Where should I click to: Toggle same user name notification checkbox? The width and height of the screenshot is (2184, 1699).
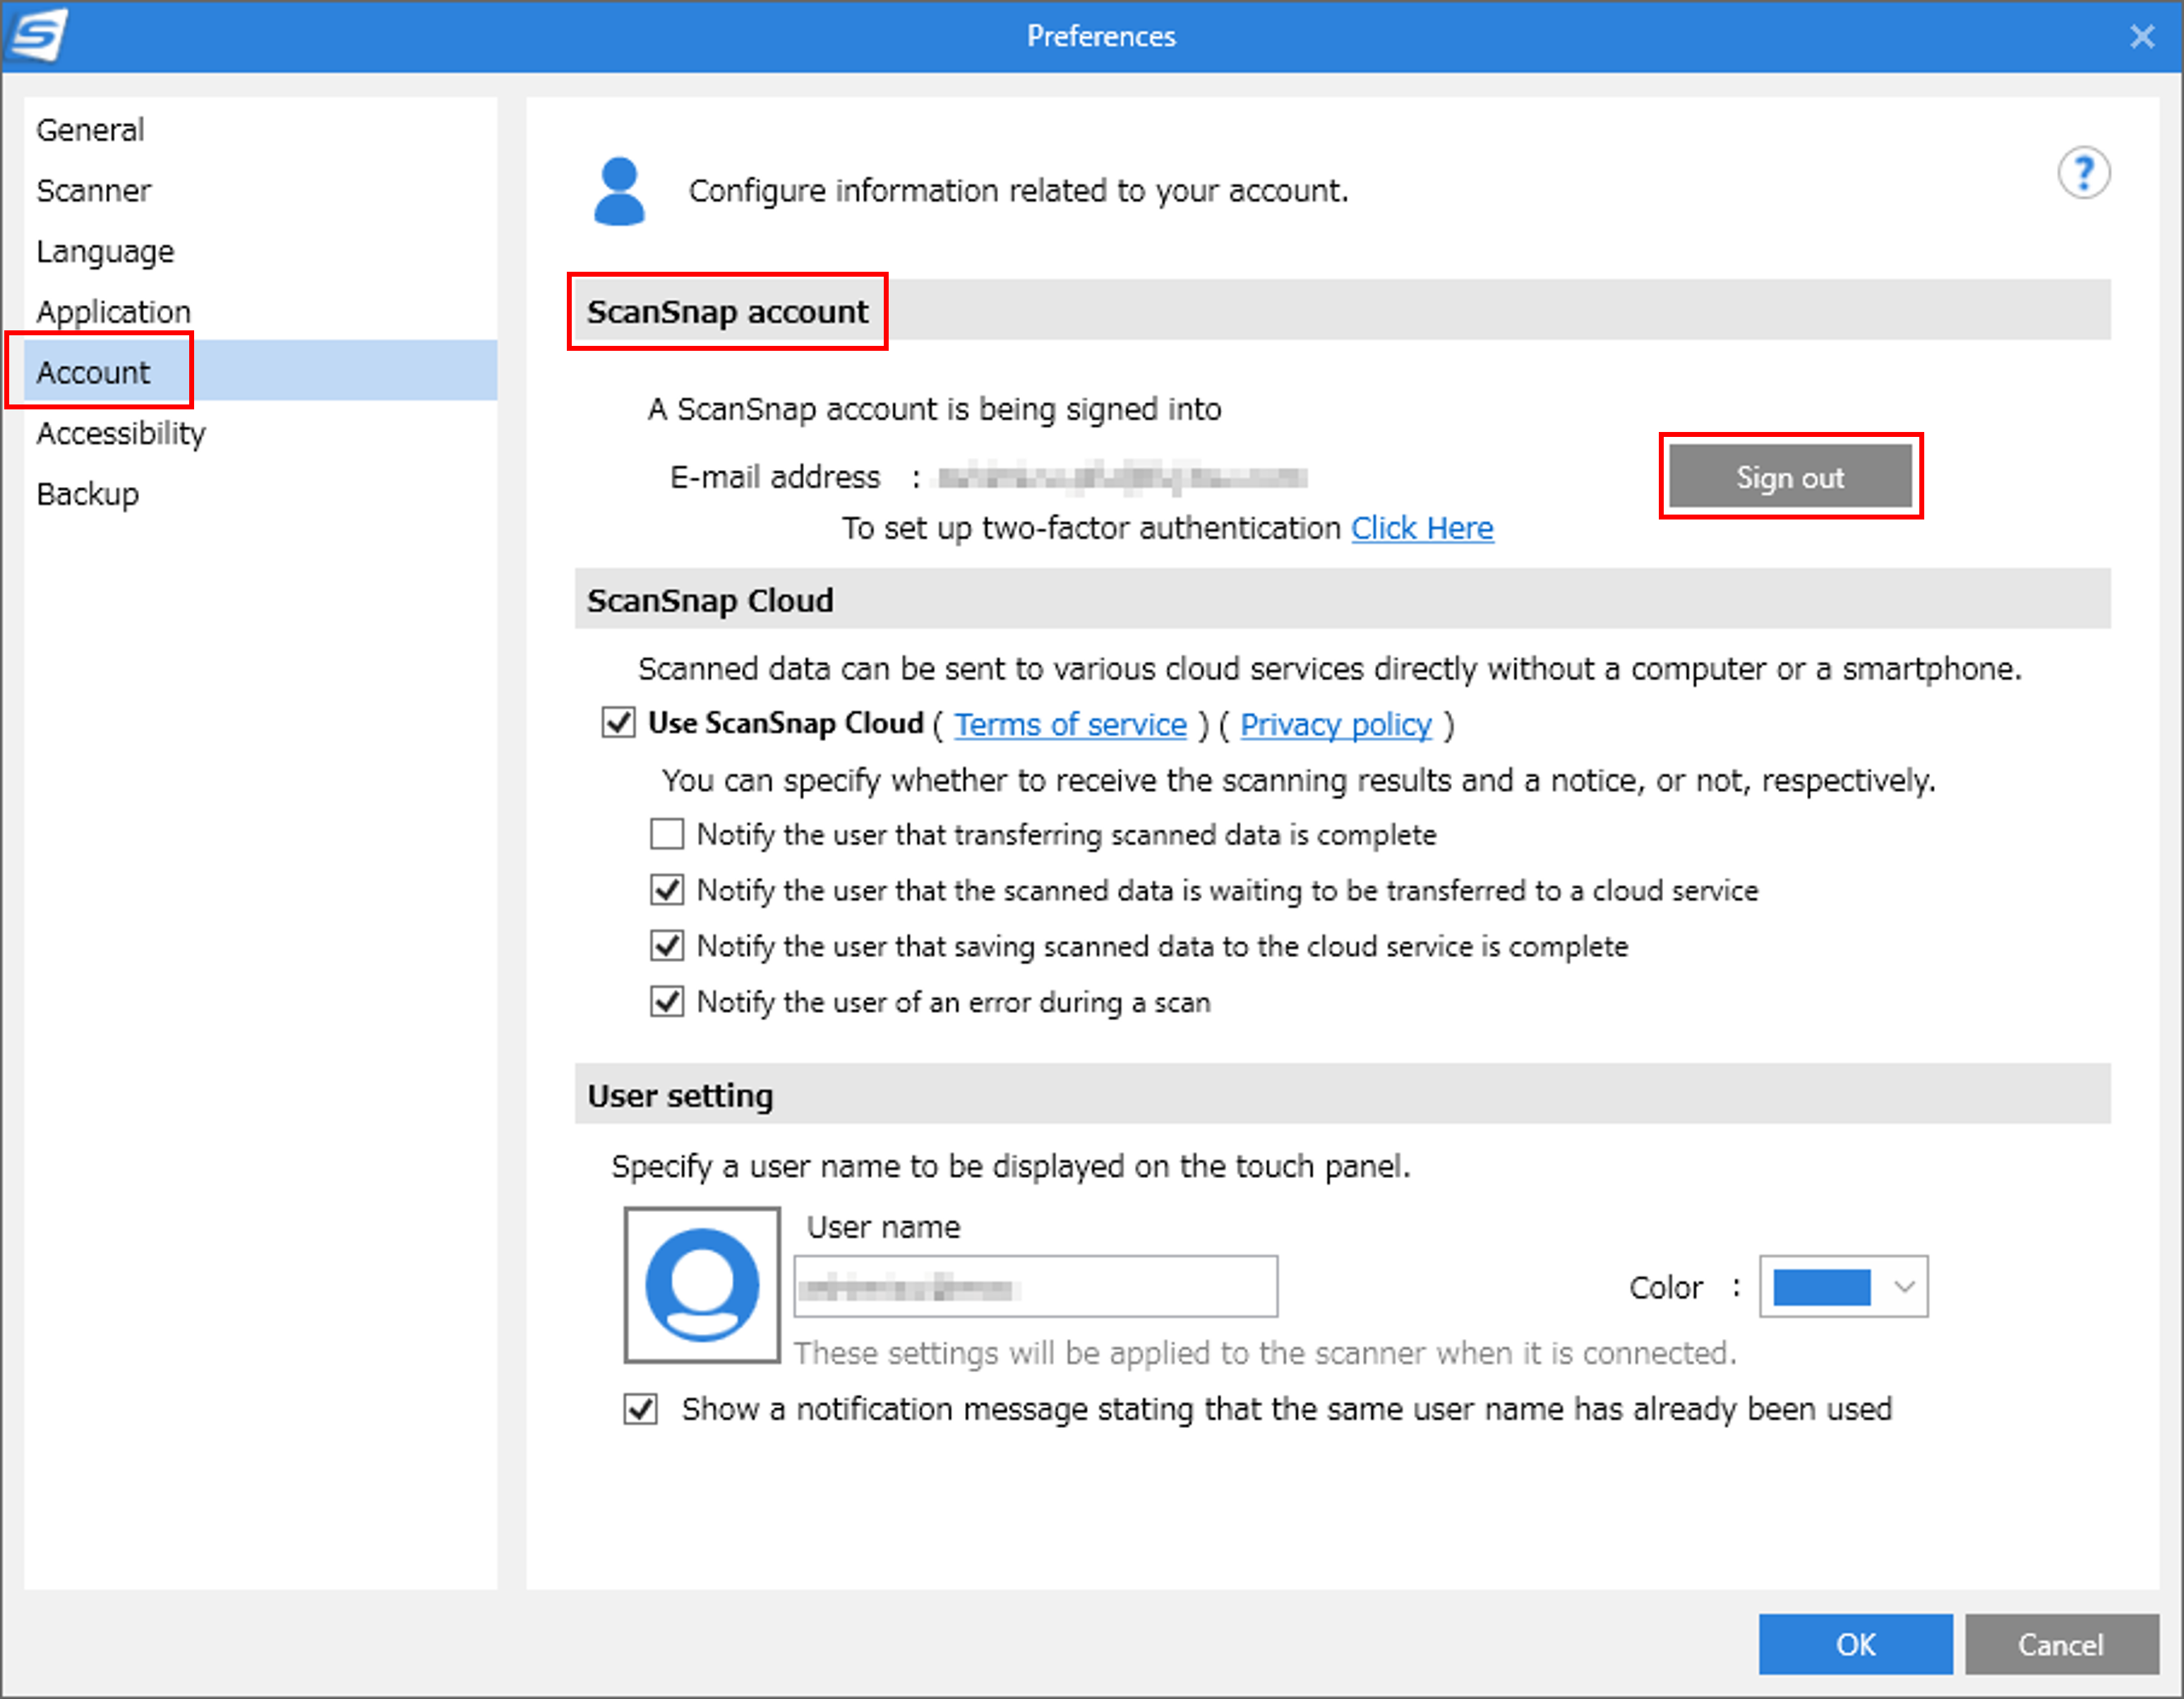pos(641,1408)
